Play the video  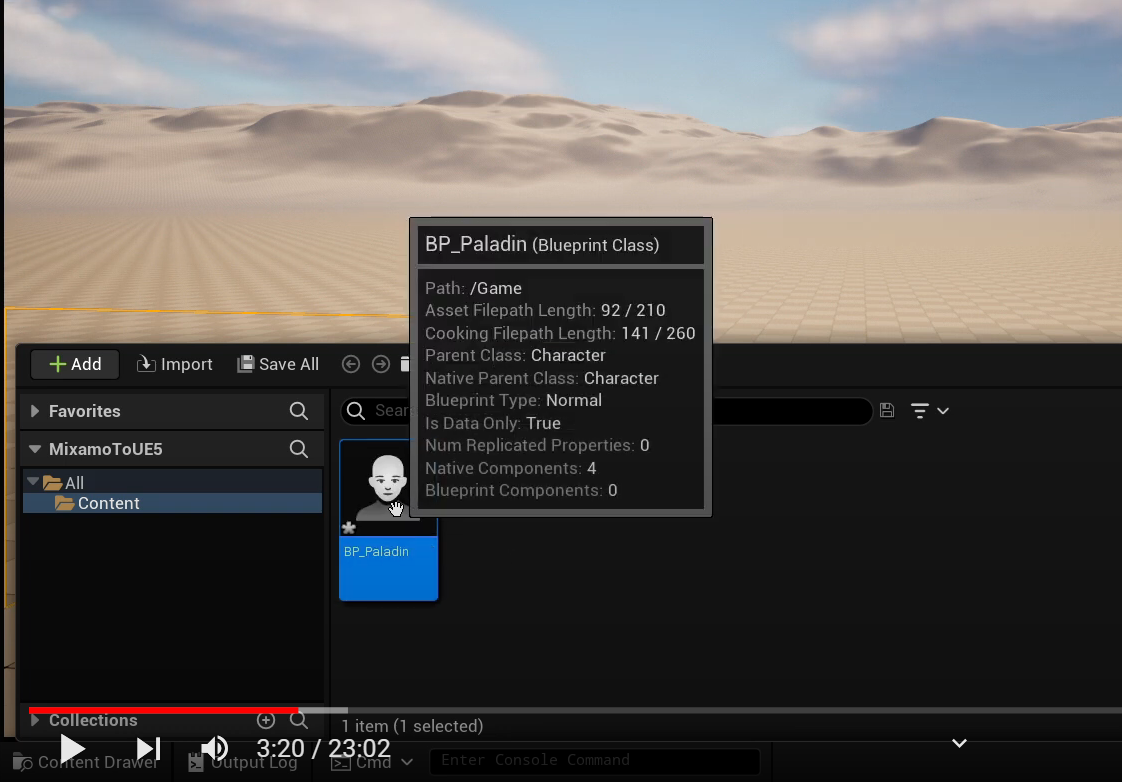pos(71,749)
